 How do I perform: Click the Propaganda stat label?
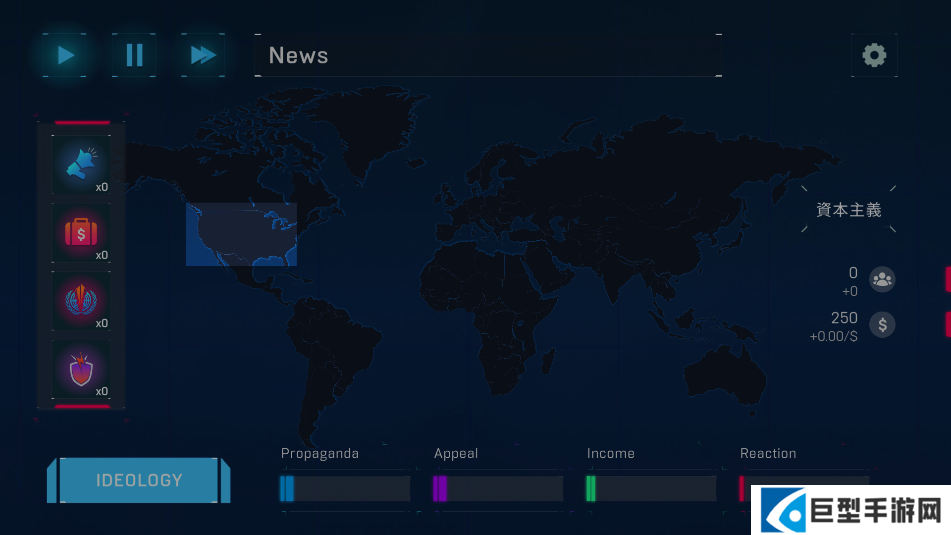319,454
